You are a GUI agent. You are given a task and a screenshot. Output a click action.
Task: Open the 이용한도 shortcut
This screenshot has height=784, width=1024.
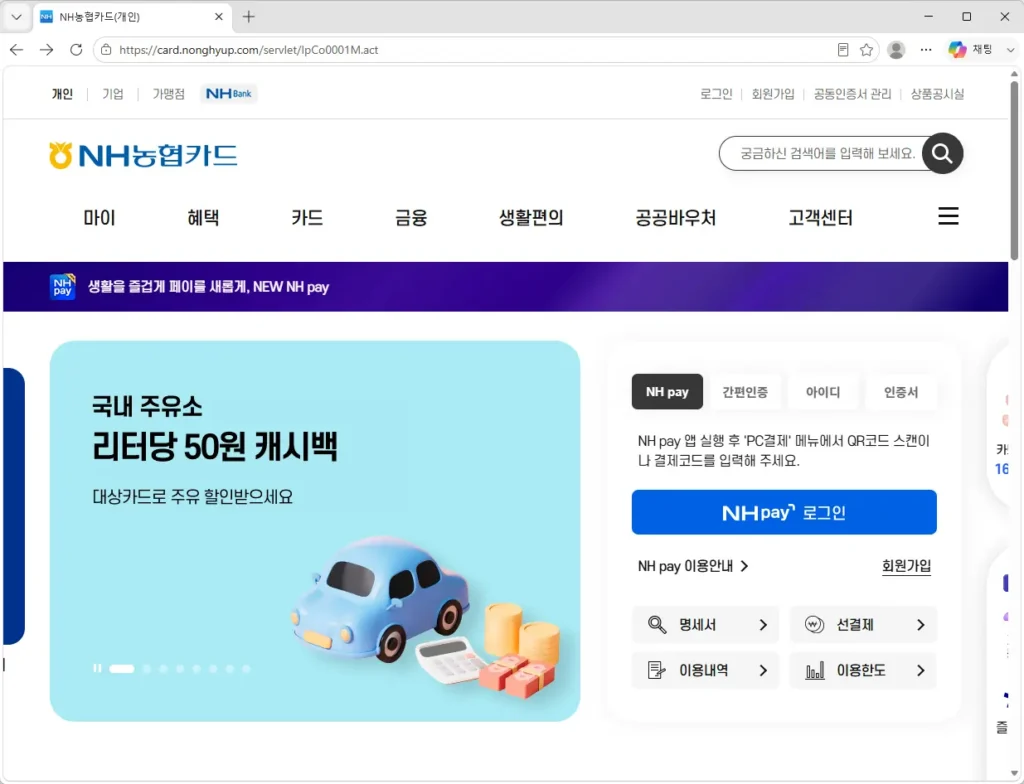point(863,670)
